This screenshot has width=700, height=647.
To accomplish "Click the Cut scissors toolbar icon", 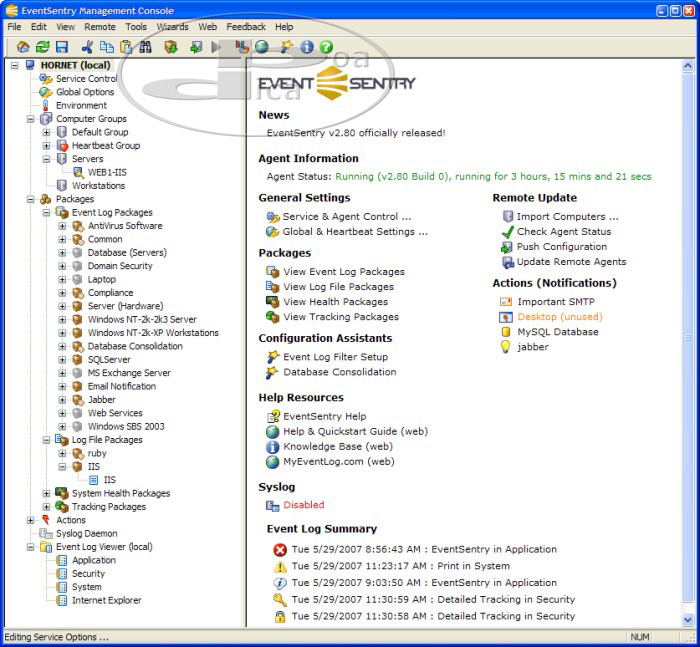I will [x=87, y=47].
